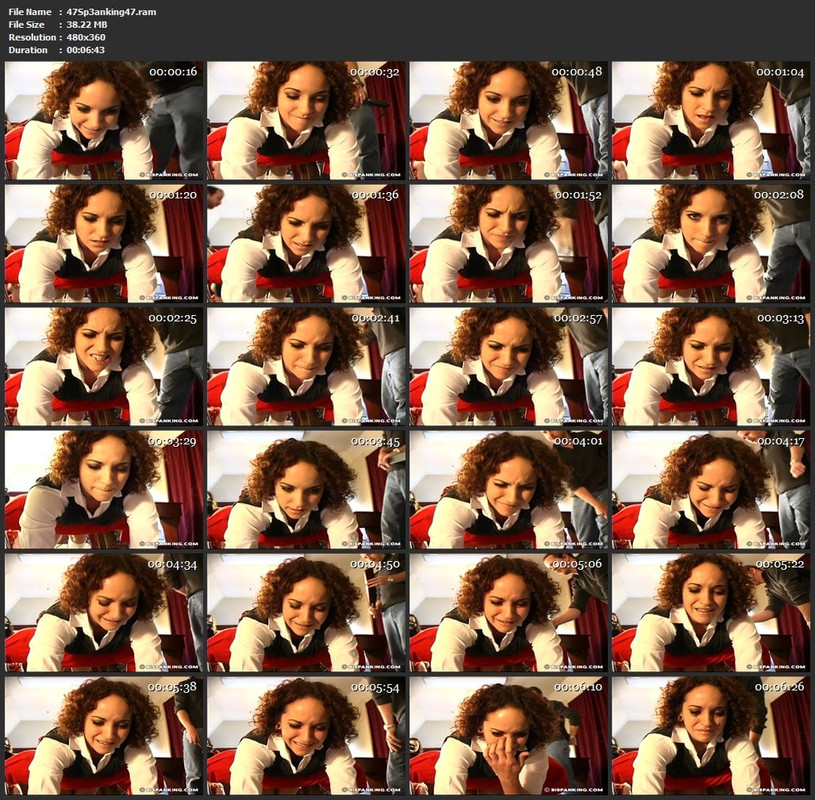
Task: Choose the 00:05:06 preview frame
Action: tap(509, 613)
